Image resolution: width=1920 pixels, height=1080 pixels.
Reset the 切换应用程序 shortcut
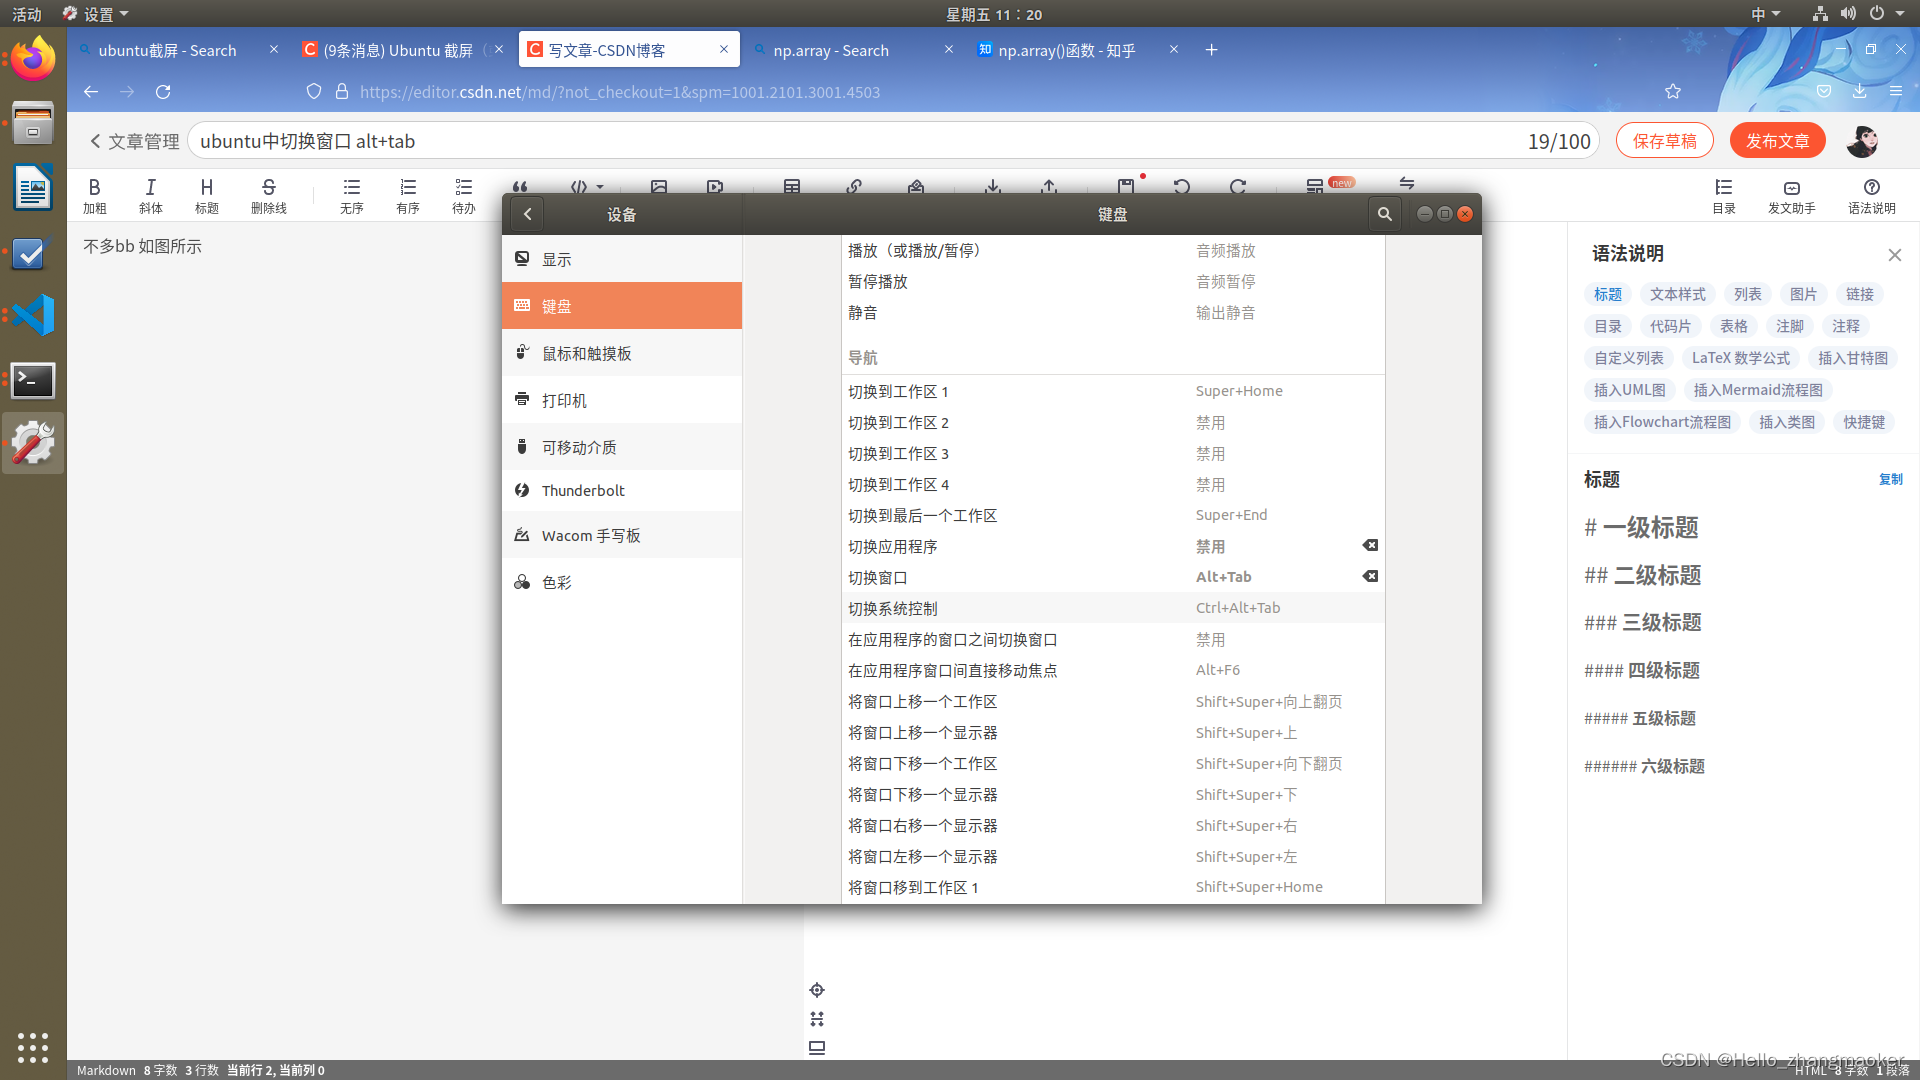(1370, 545)
